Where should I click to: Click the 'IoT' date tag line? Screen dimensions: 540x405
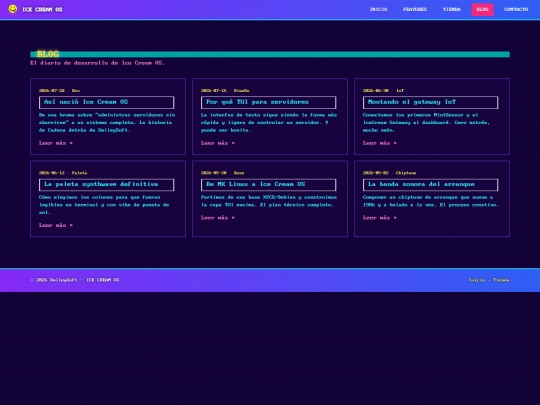click(383, 91)
